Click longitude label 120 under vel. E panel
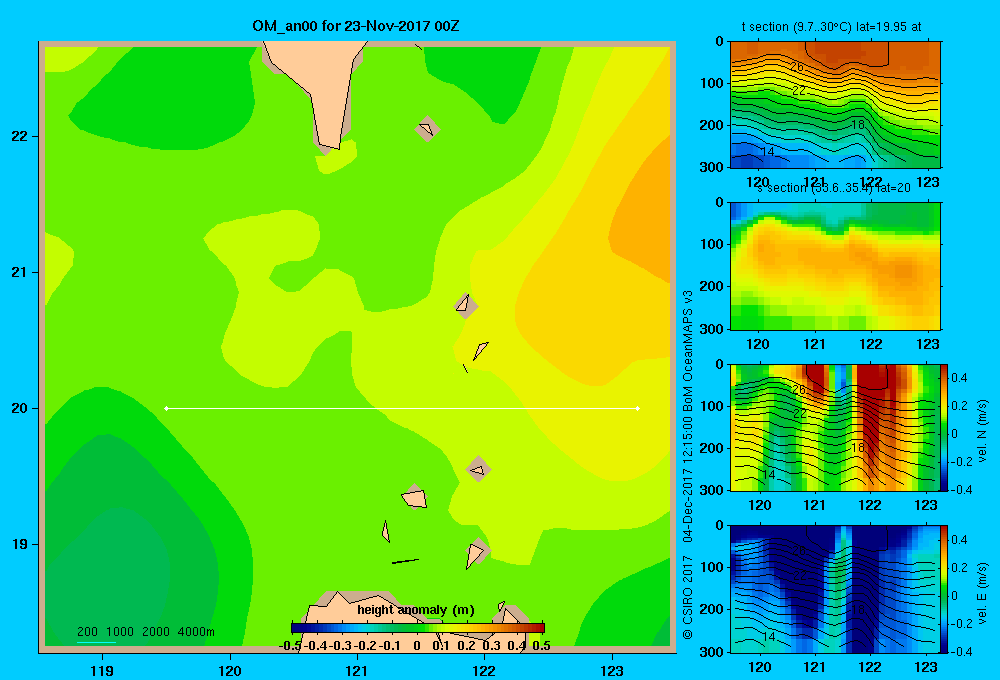The width and height of the screenshot is (1000, 680). [760, 667]
